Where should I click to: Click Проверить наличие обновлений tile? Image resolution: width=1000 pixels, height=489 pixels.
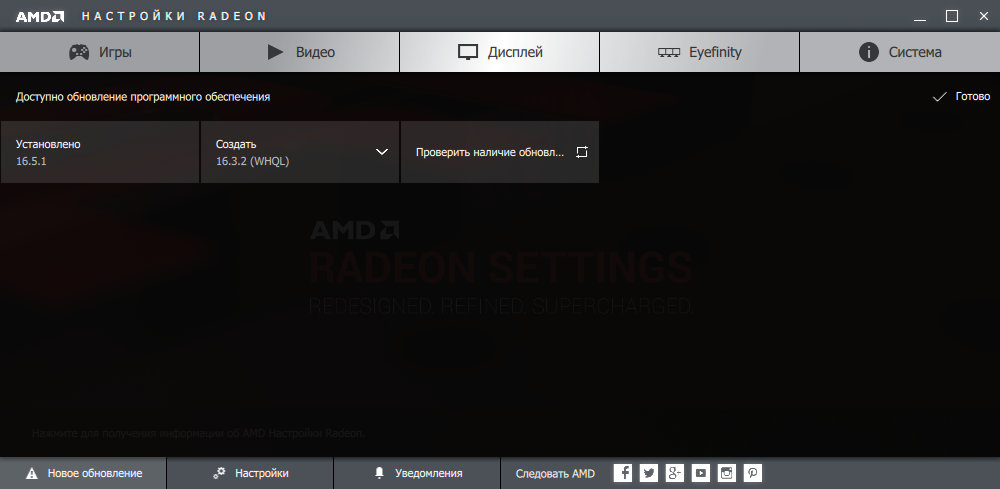pyautogui.click(x=499, y=152)
